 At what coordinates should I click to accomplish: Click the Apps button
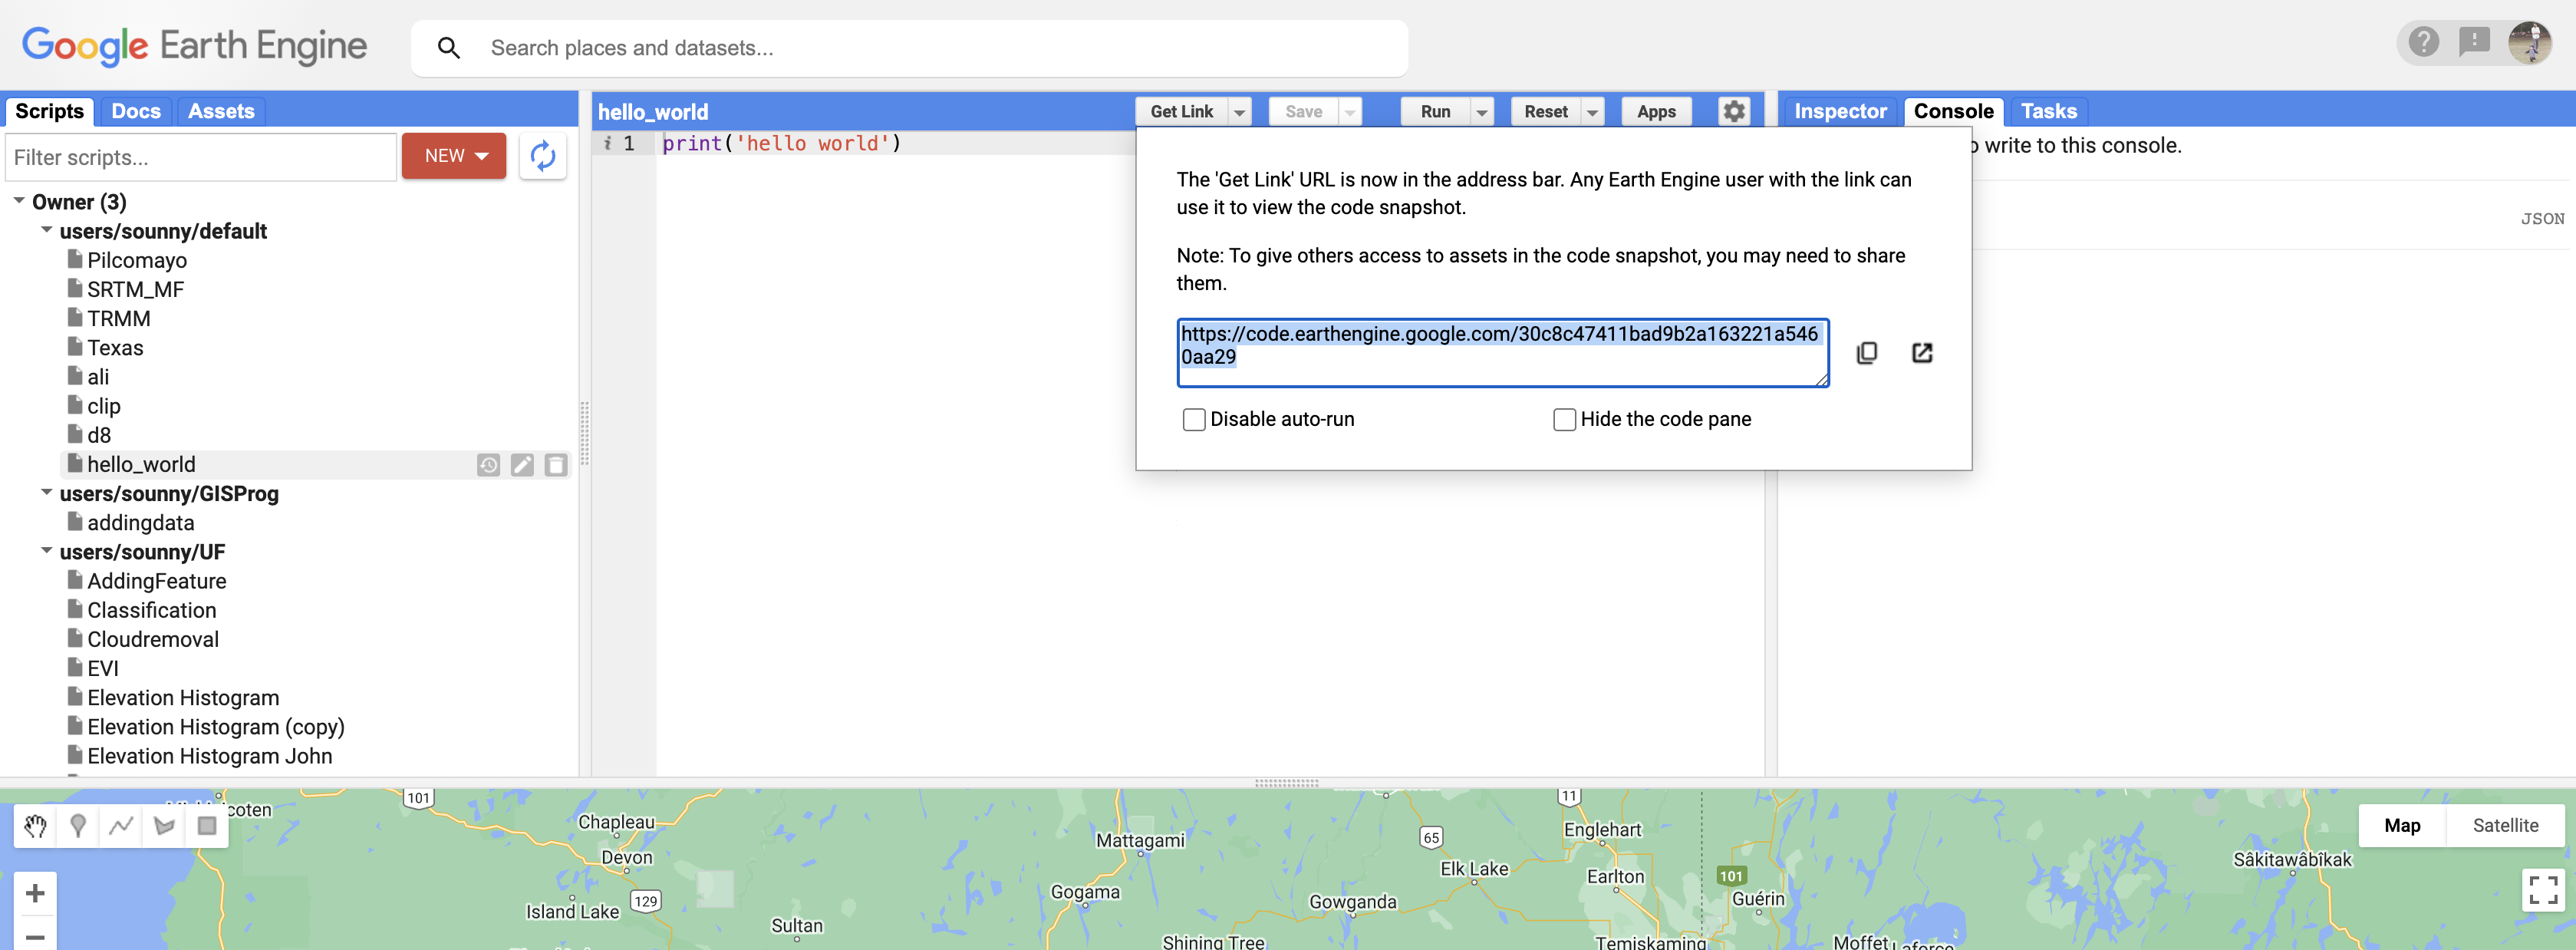(1656, 111)
